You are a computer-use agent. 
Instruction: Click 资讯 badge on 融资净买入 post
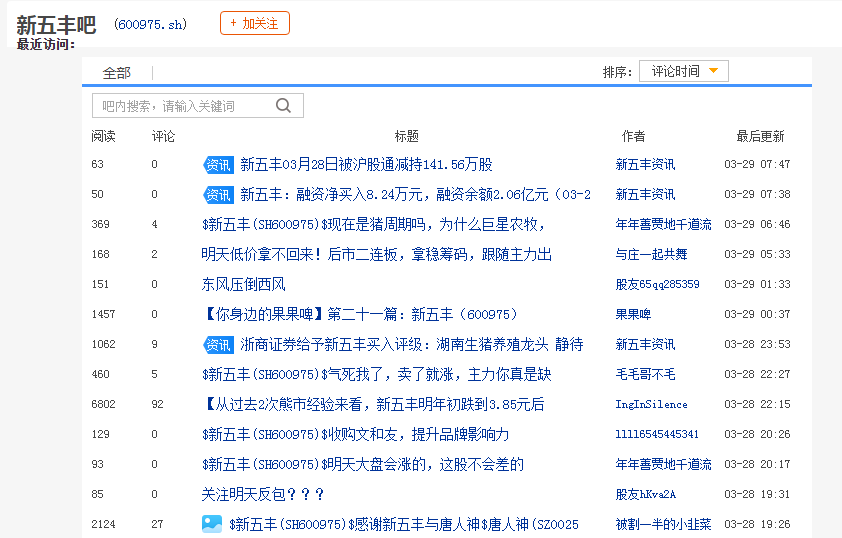(217, 195)
